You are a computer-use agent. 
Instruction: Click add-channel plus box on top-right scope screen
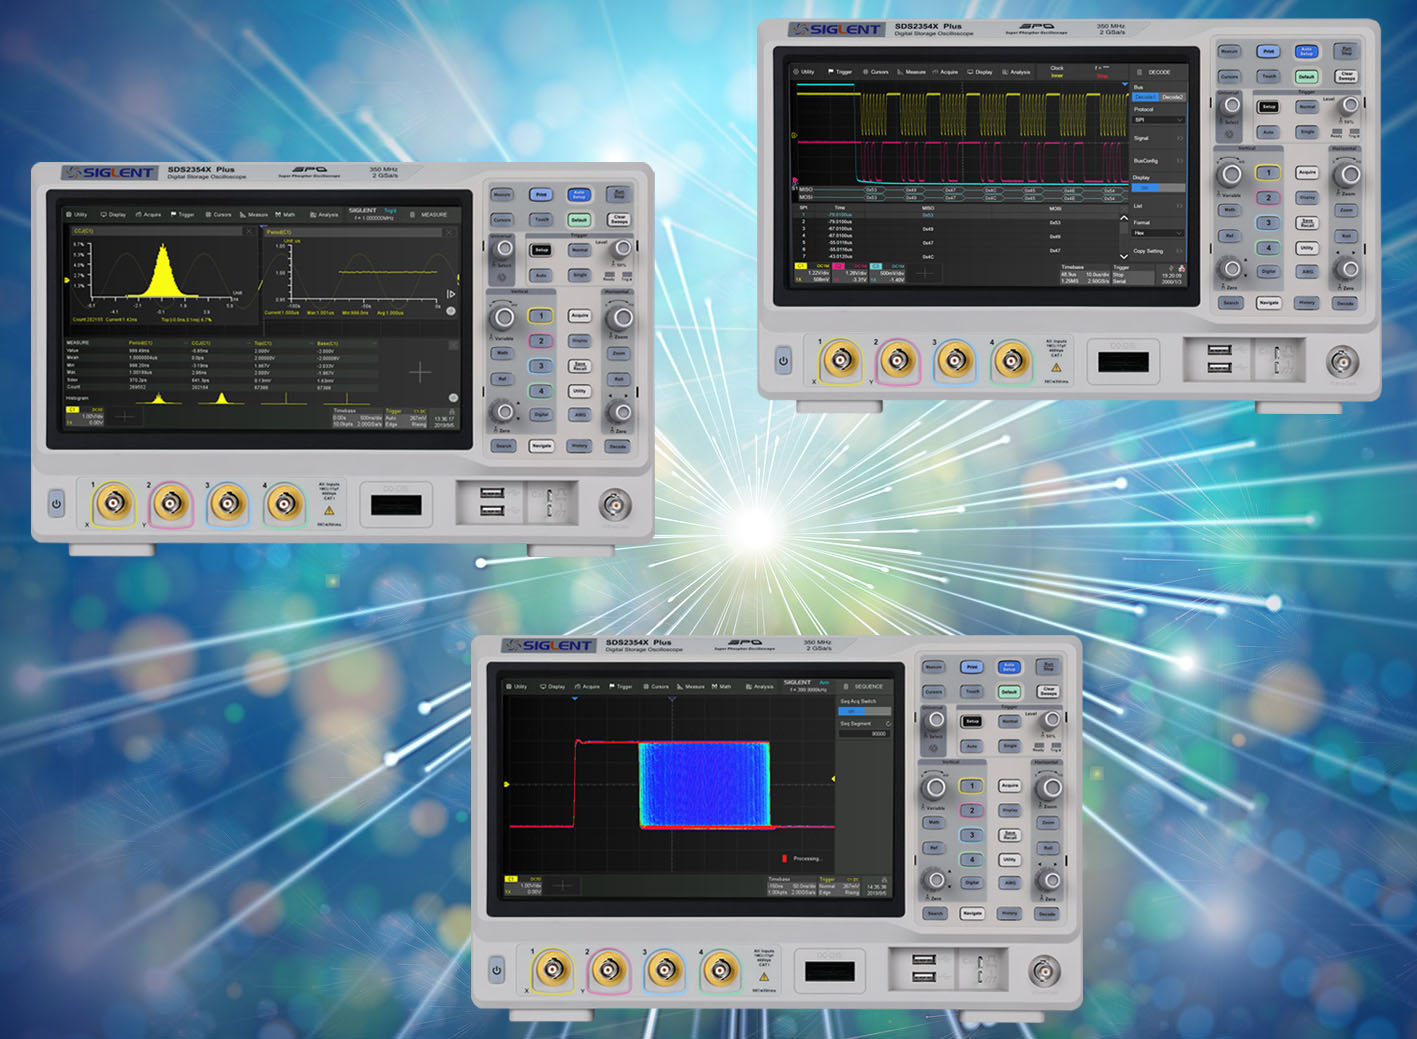(925, 273)
